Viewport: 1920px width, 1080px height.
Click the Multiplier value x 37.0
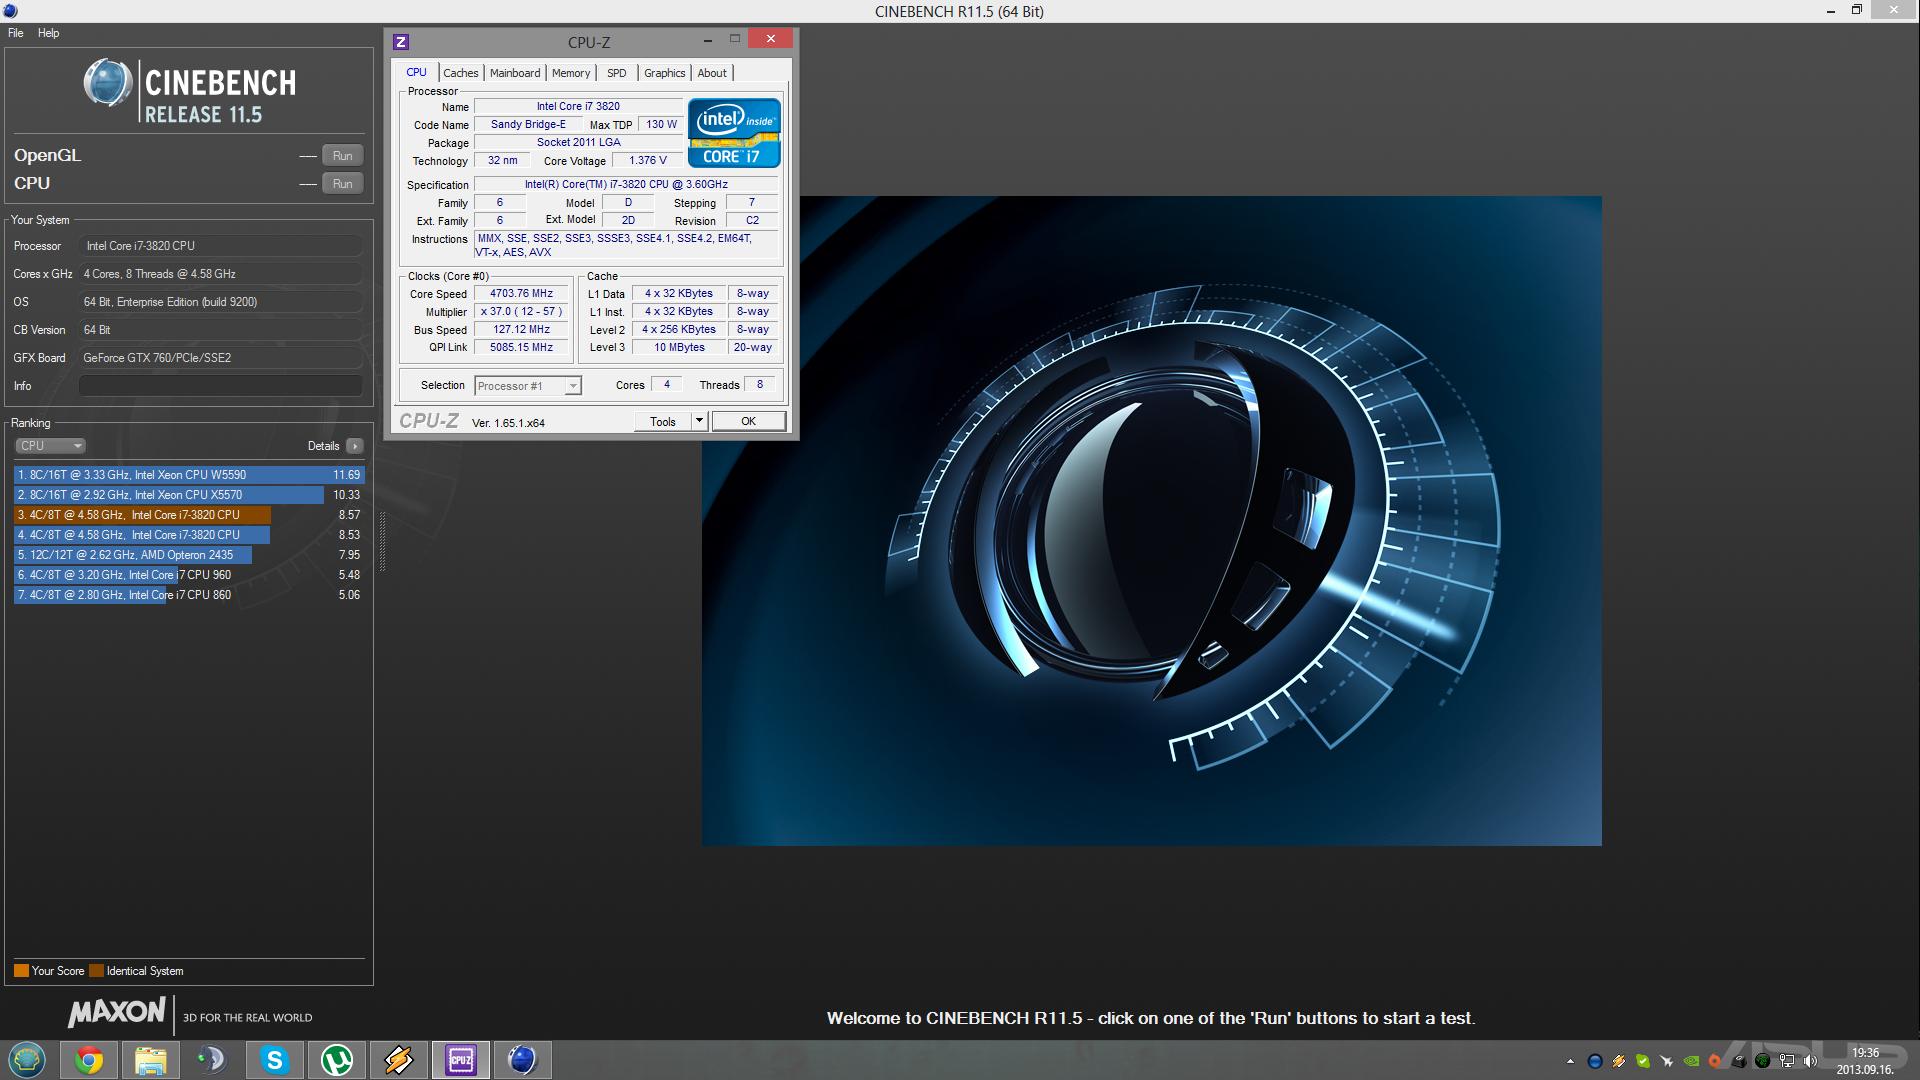tap(521, 311)
